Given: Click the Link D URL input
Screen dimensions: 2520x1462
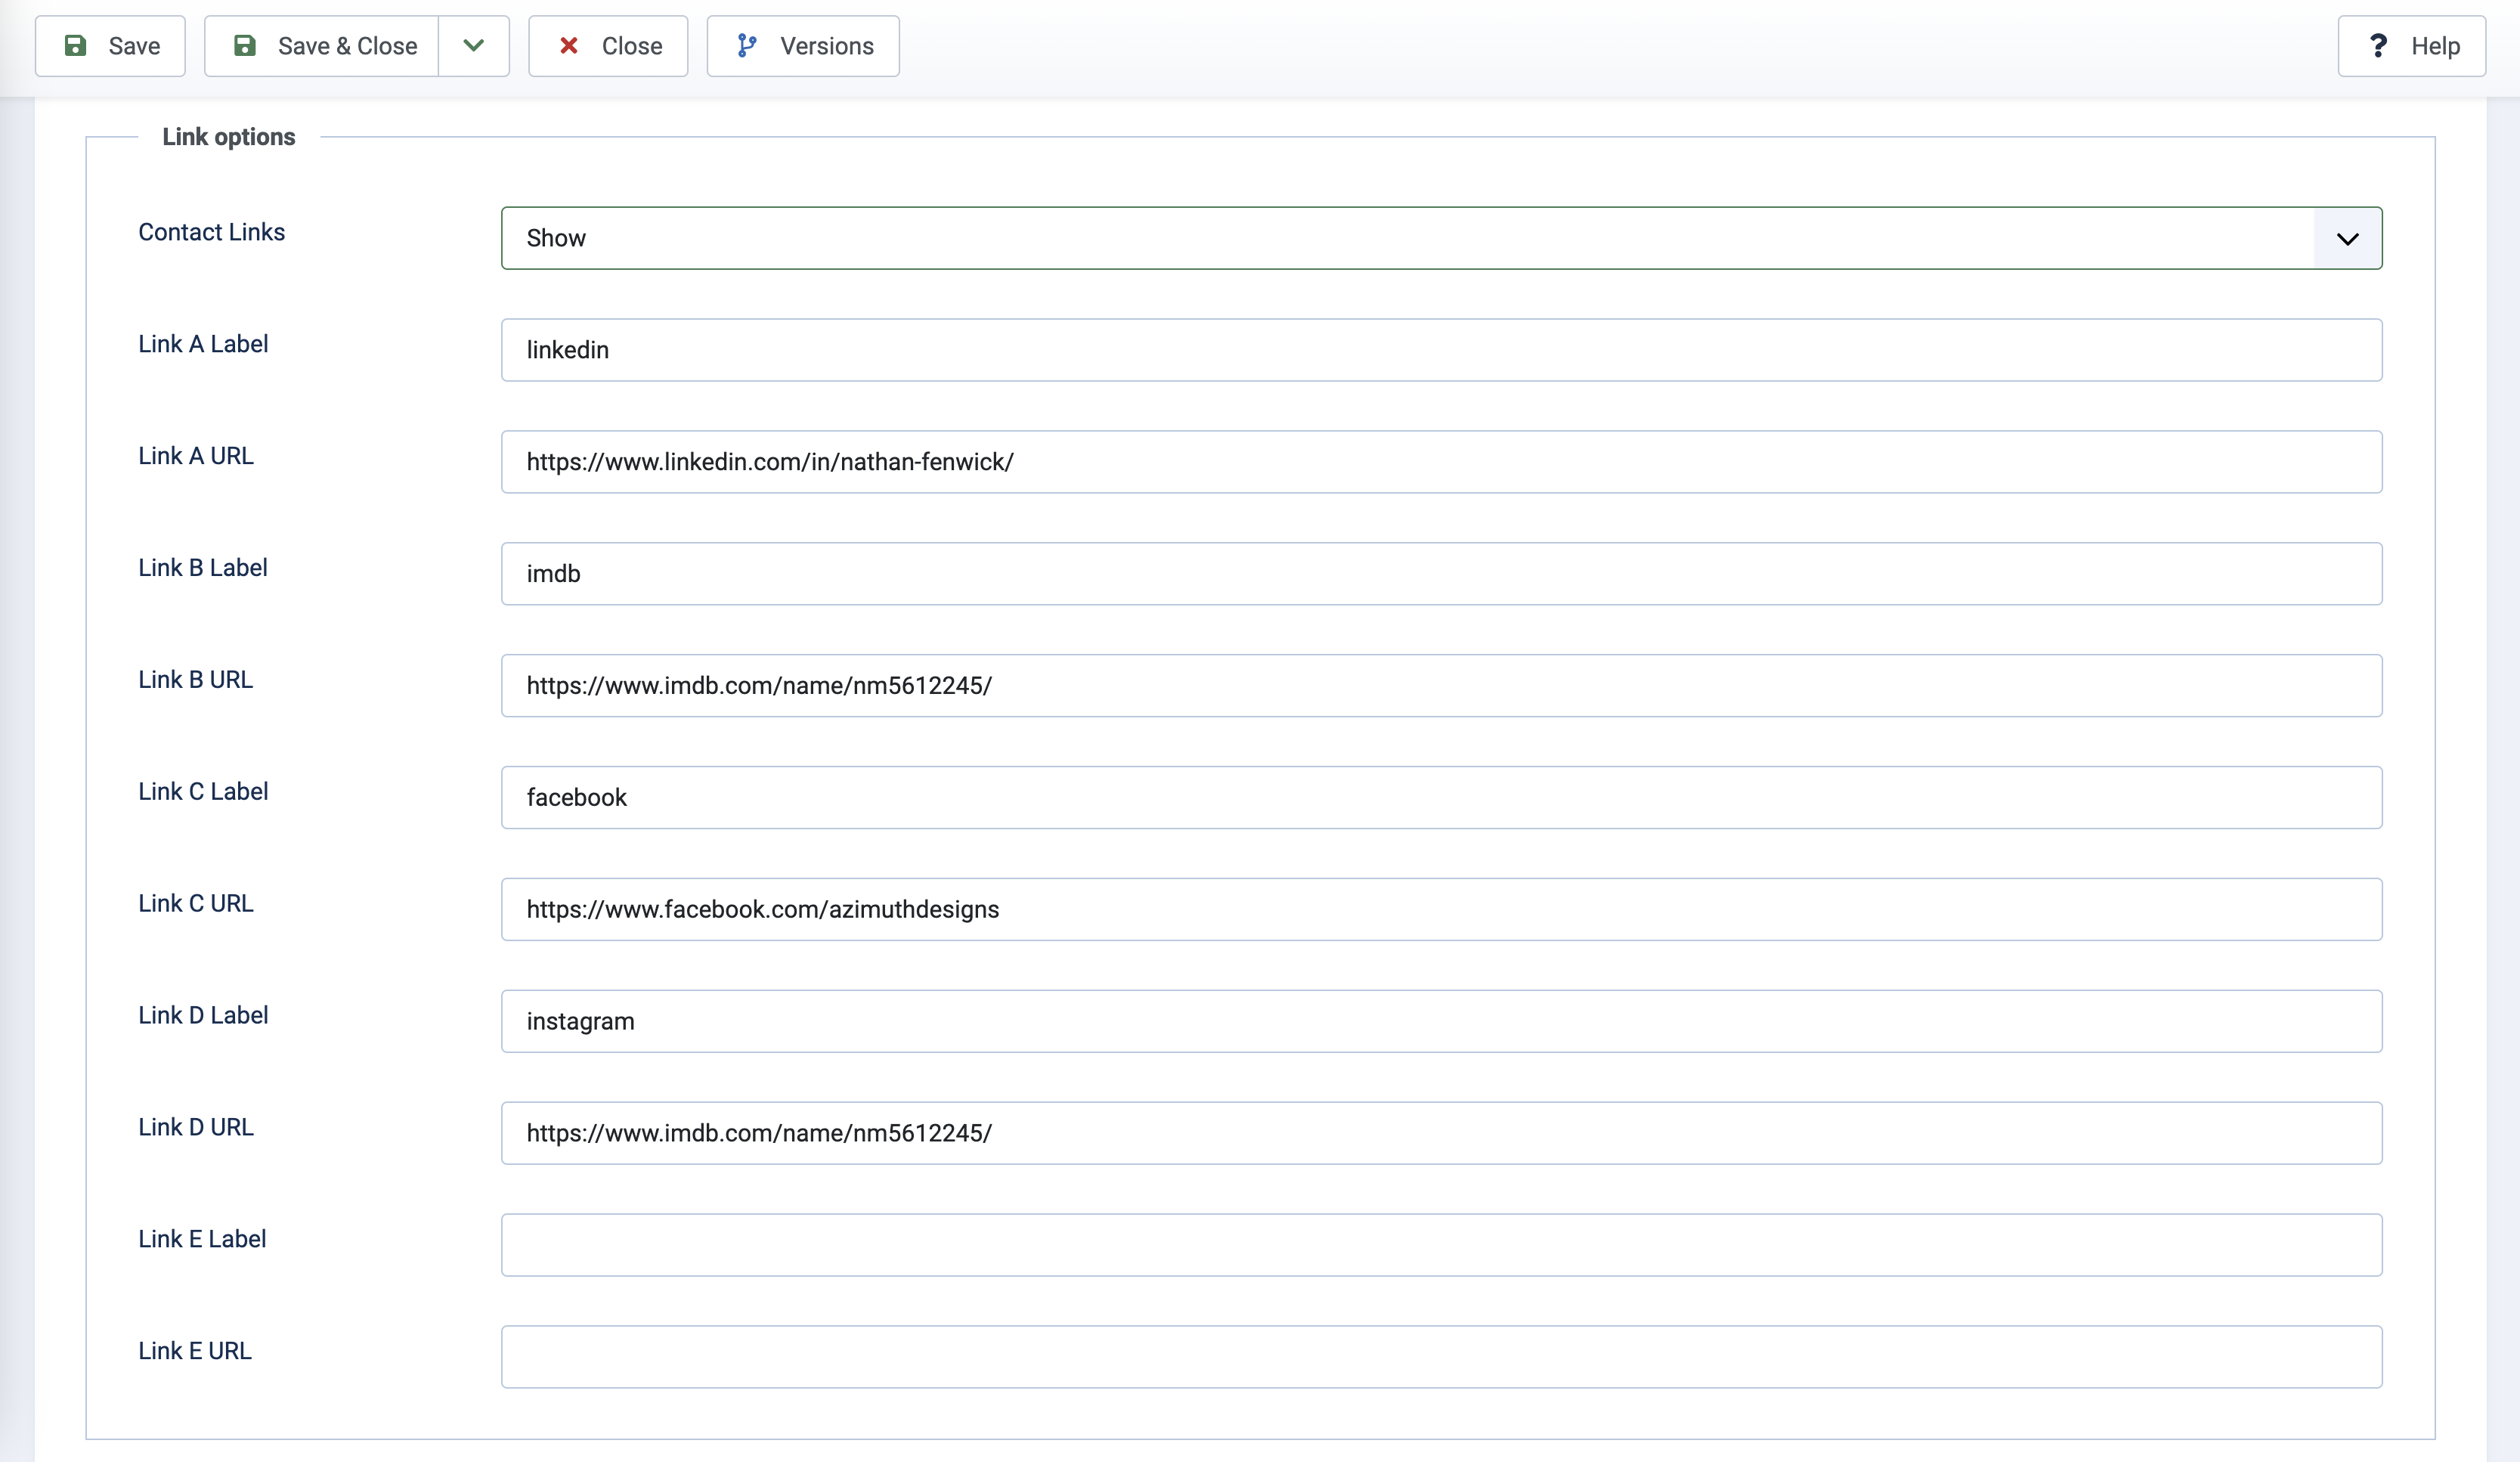Looking at the screenshot, I should pos(1440,1134).
